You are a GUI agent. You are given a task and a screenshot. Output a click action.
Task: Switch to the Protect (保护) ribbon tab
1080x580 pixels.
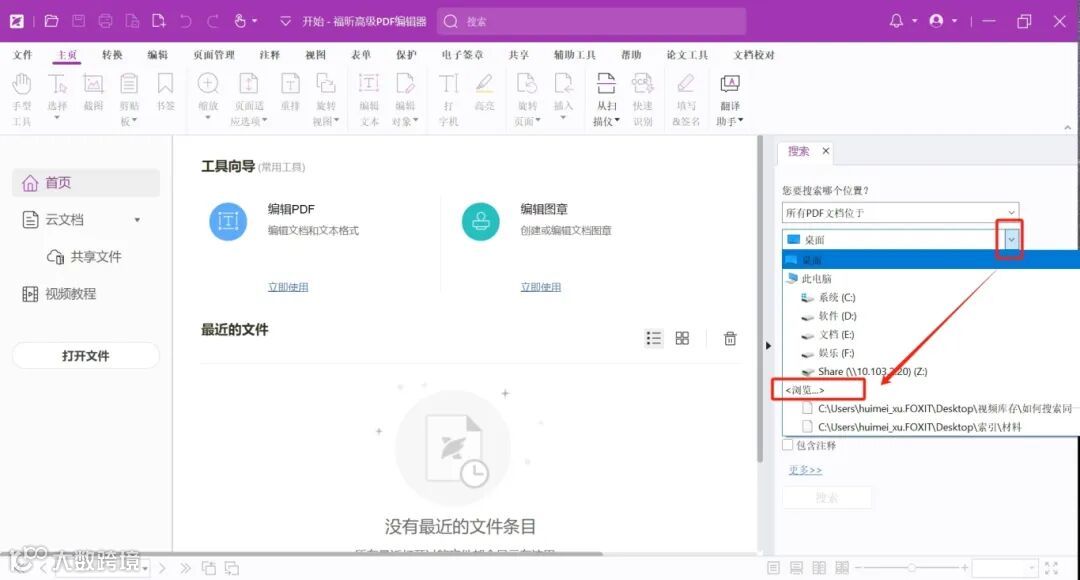(x=406, y=54)
